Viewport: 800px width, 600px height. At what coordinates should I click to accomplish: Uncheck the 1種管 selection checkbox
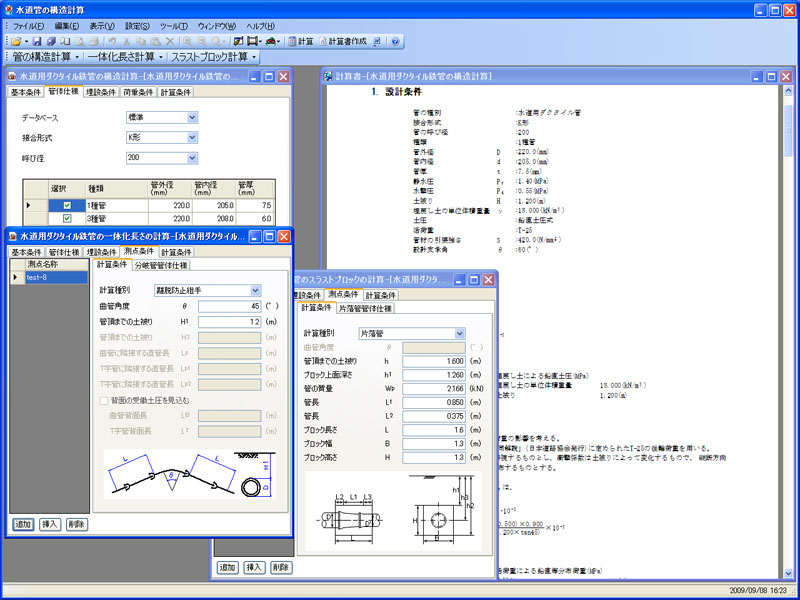(67, 205)
